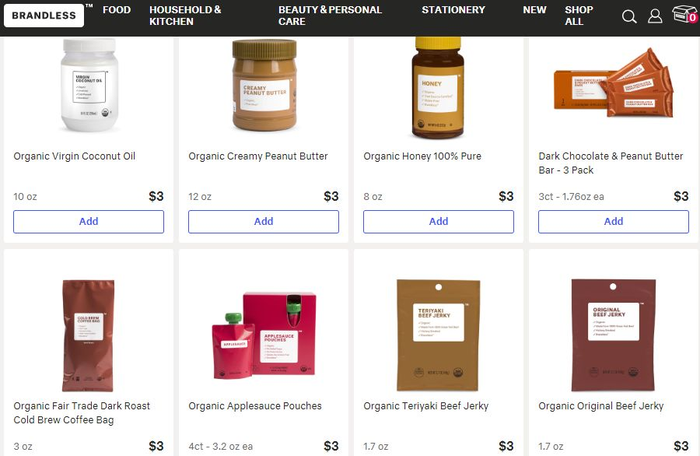Viewport: 700px width, 456px height.
Task: Open the Food menu
Action: 117,10
